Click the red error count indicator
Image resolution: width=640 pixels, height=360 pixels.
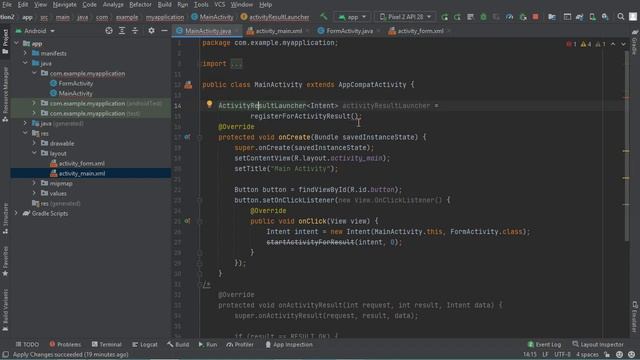tap(571, 44)
